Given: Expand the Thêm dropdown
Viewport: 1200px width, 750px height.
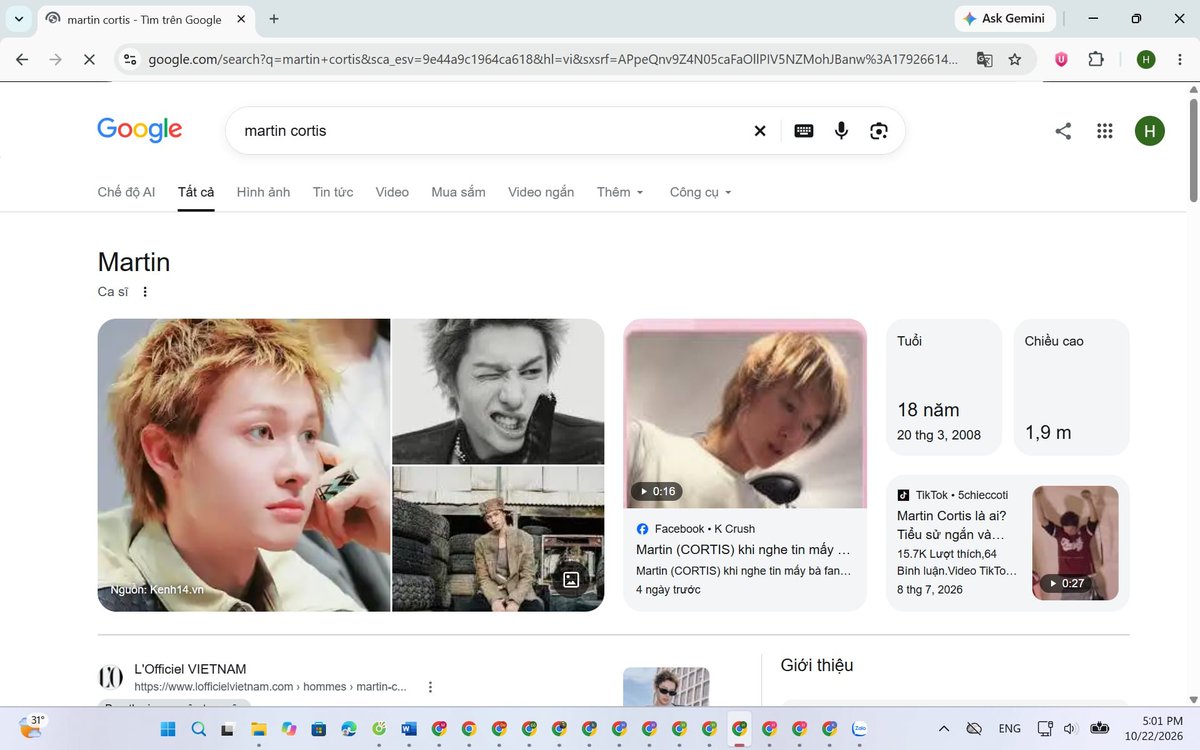Looking at the screenshot, I should point(620,192).
